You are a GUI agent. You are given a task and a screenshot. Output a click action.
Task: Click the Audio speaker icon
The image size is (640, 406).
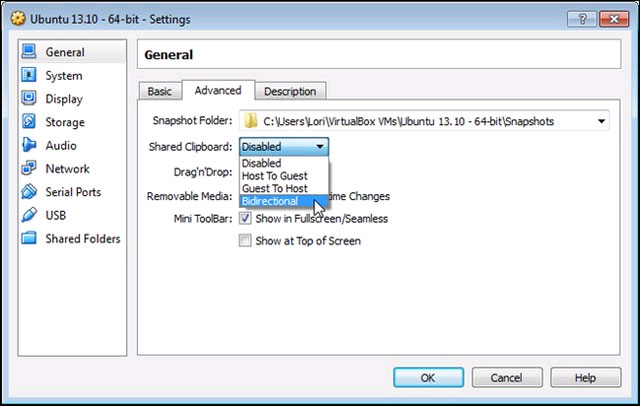point(28,145)
